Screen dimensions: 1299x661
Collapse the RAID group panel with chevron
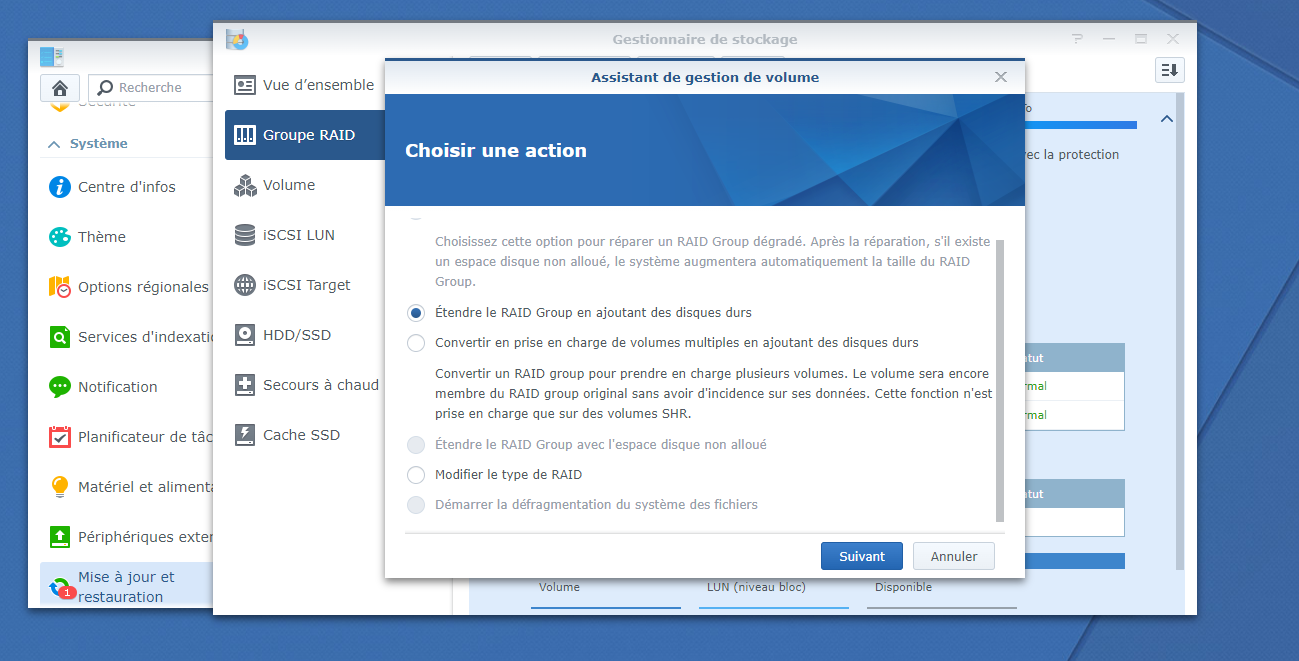click(1166, 119)
